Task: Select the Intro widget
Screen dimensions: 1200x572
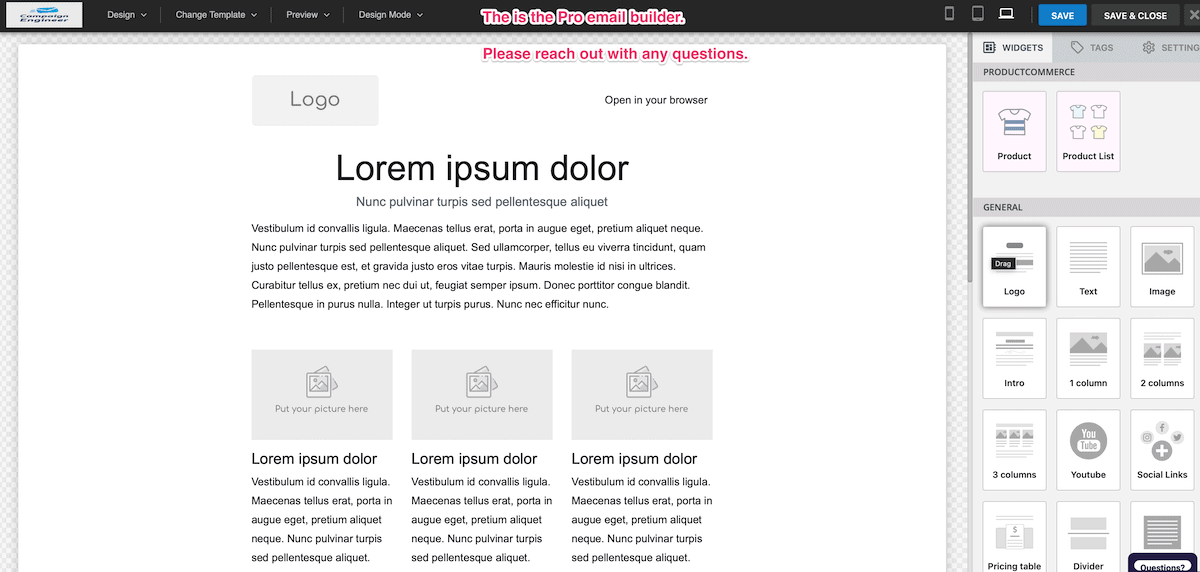Action: tap(1014, 358)
